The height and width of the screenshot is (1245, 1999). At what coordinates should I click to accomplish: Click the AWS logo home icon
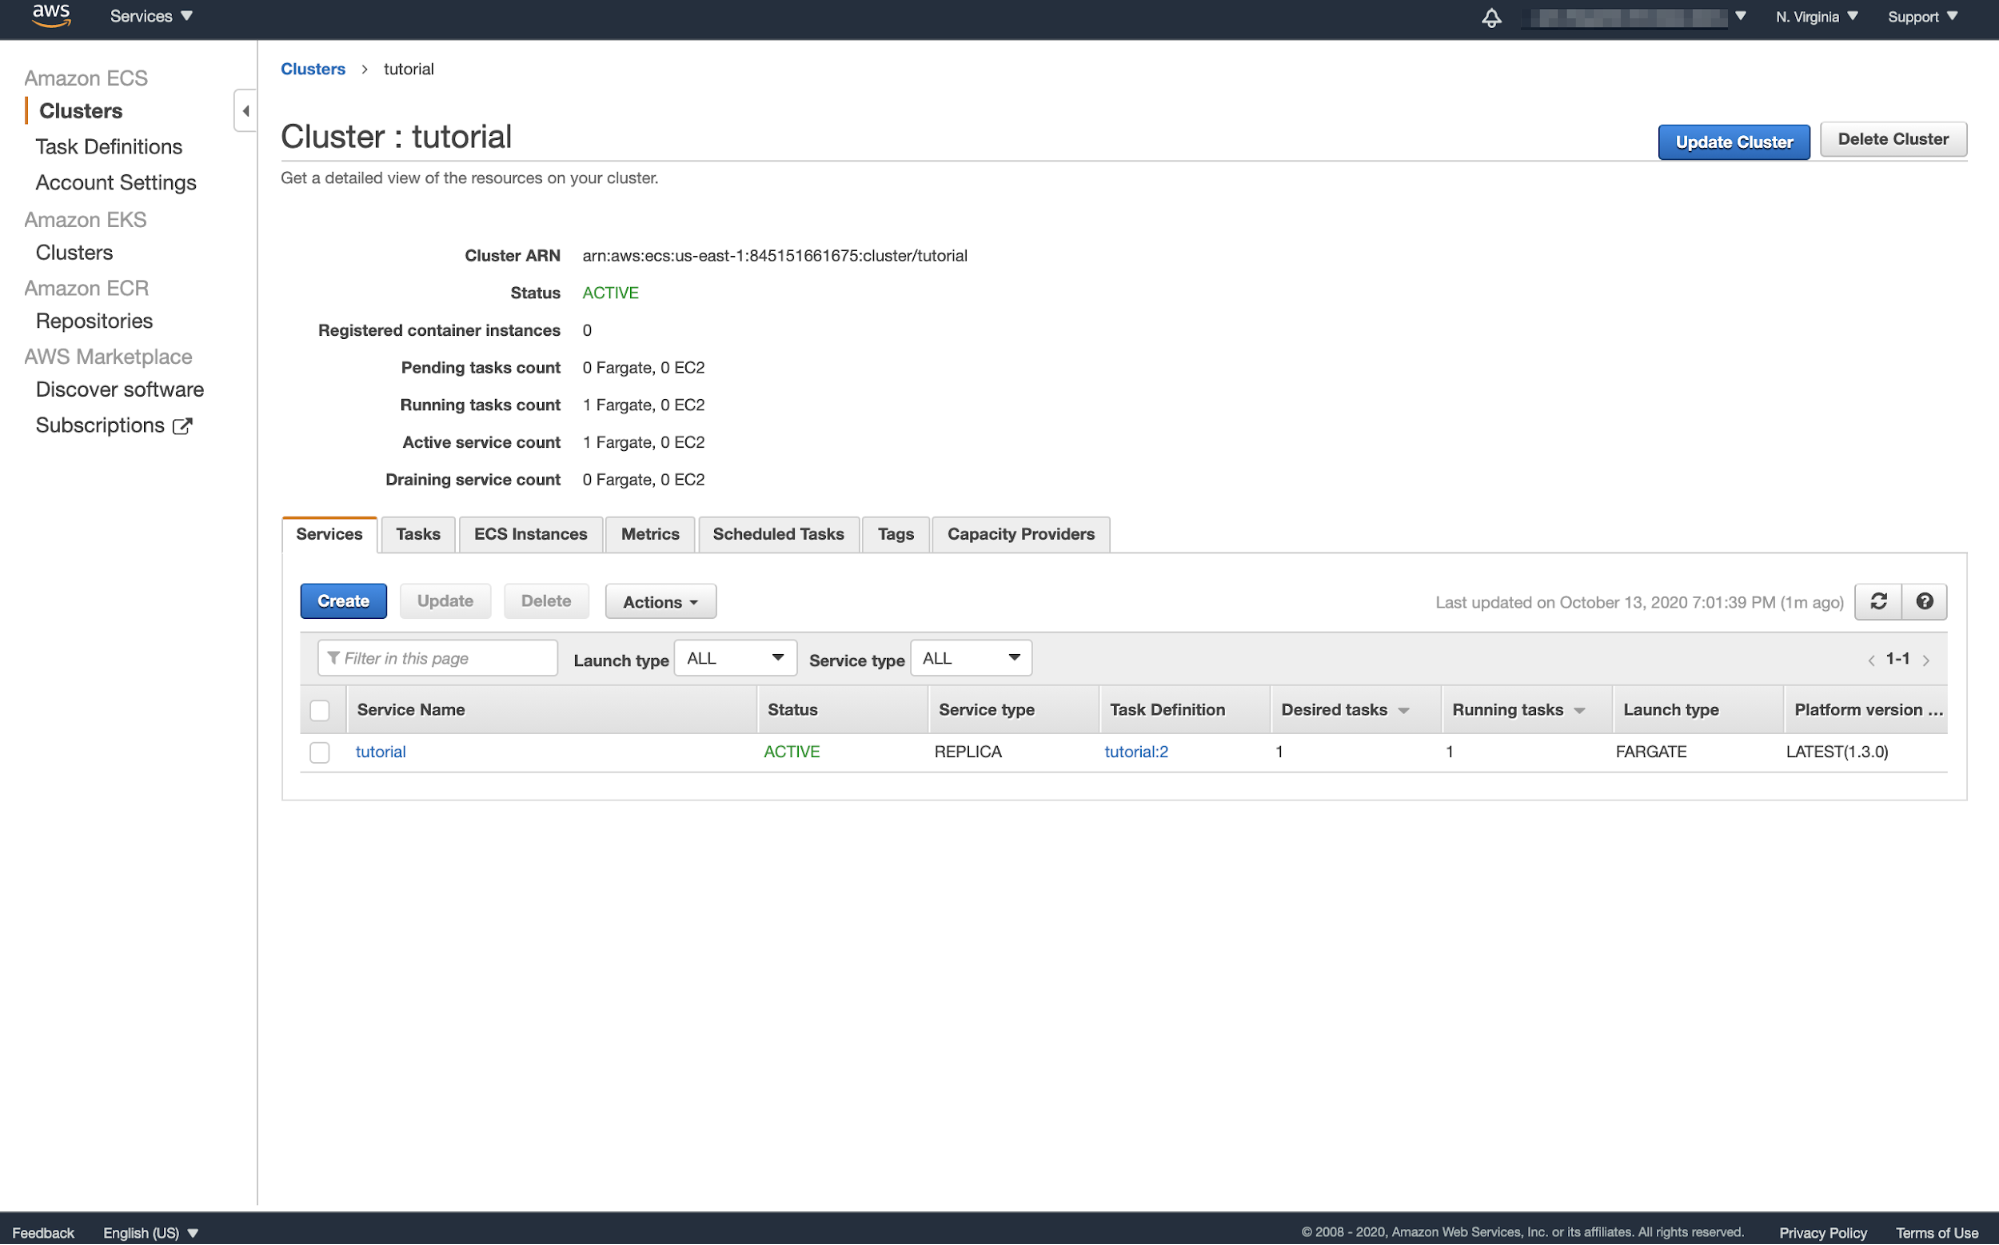tap(51, 16)
